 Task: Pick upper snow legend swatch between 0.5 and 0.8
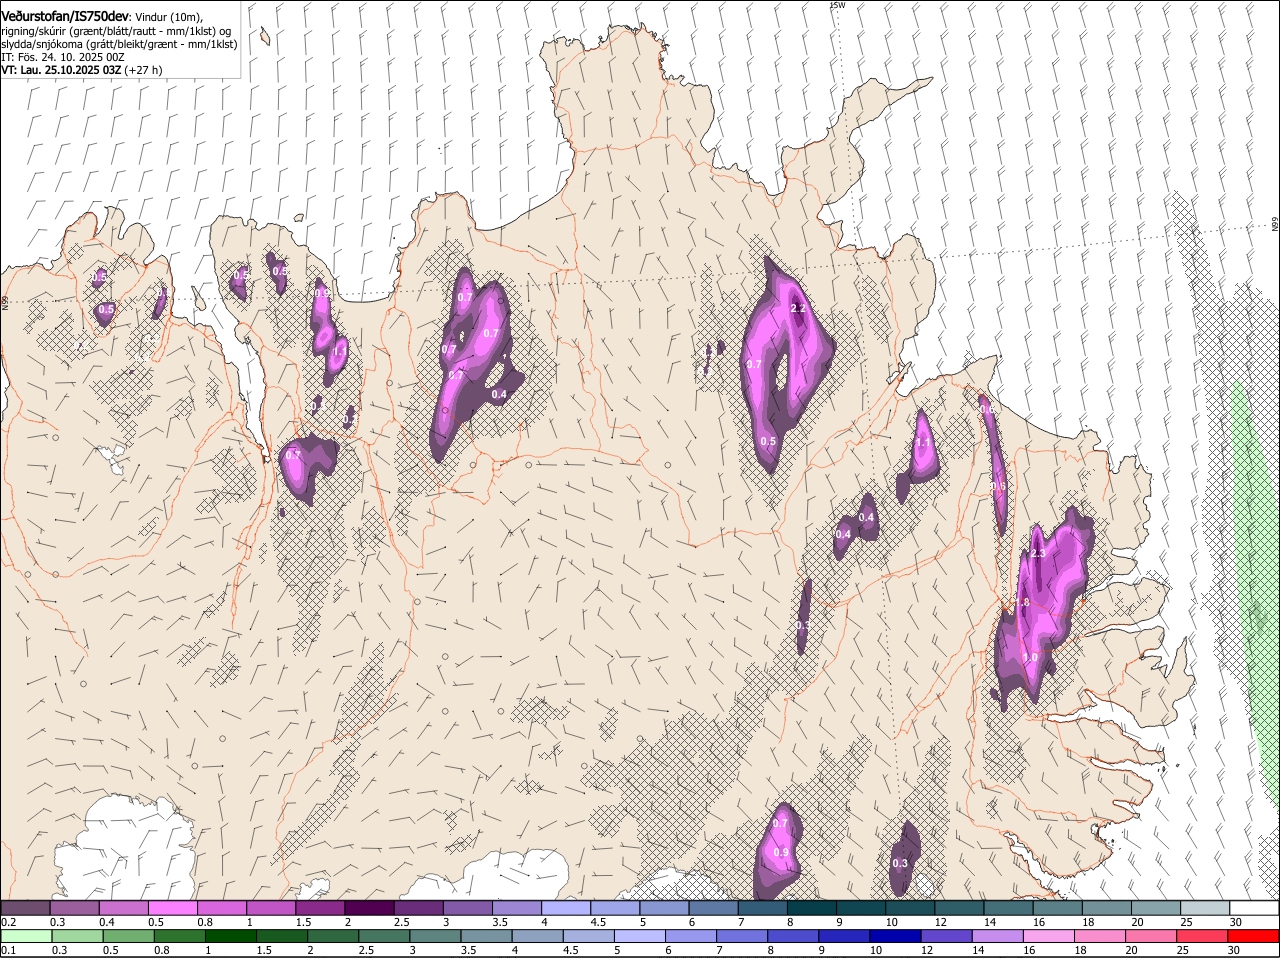(x=172, y=907)
